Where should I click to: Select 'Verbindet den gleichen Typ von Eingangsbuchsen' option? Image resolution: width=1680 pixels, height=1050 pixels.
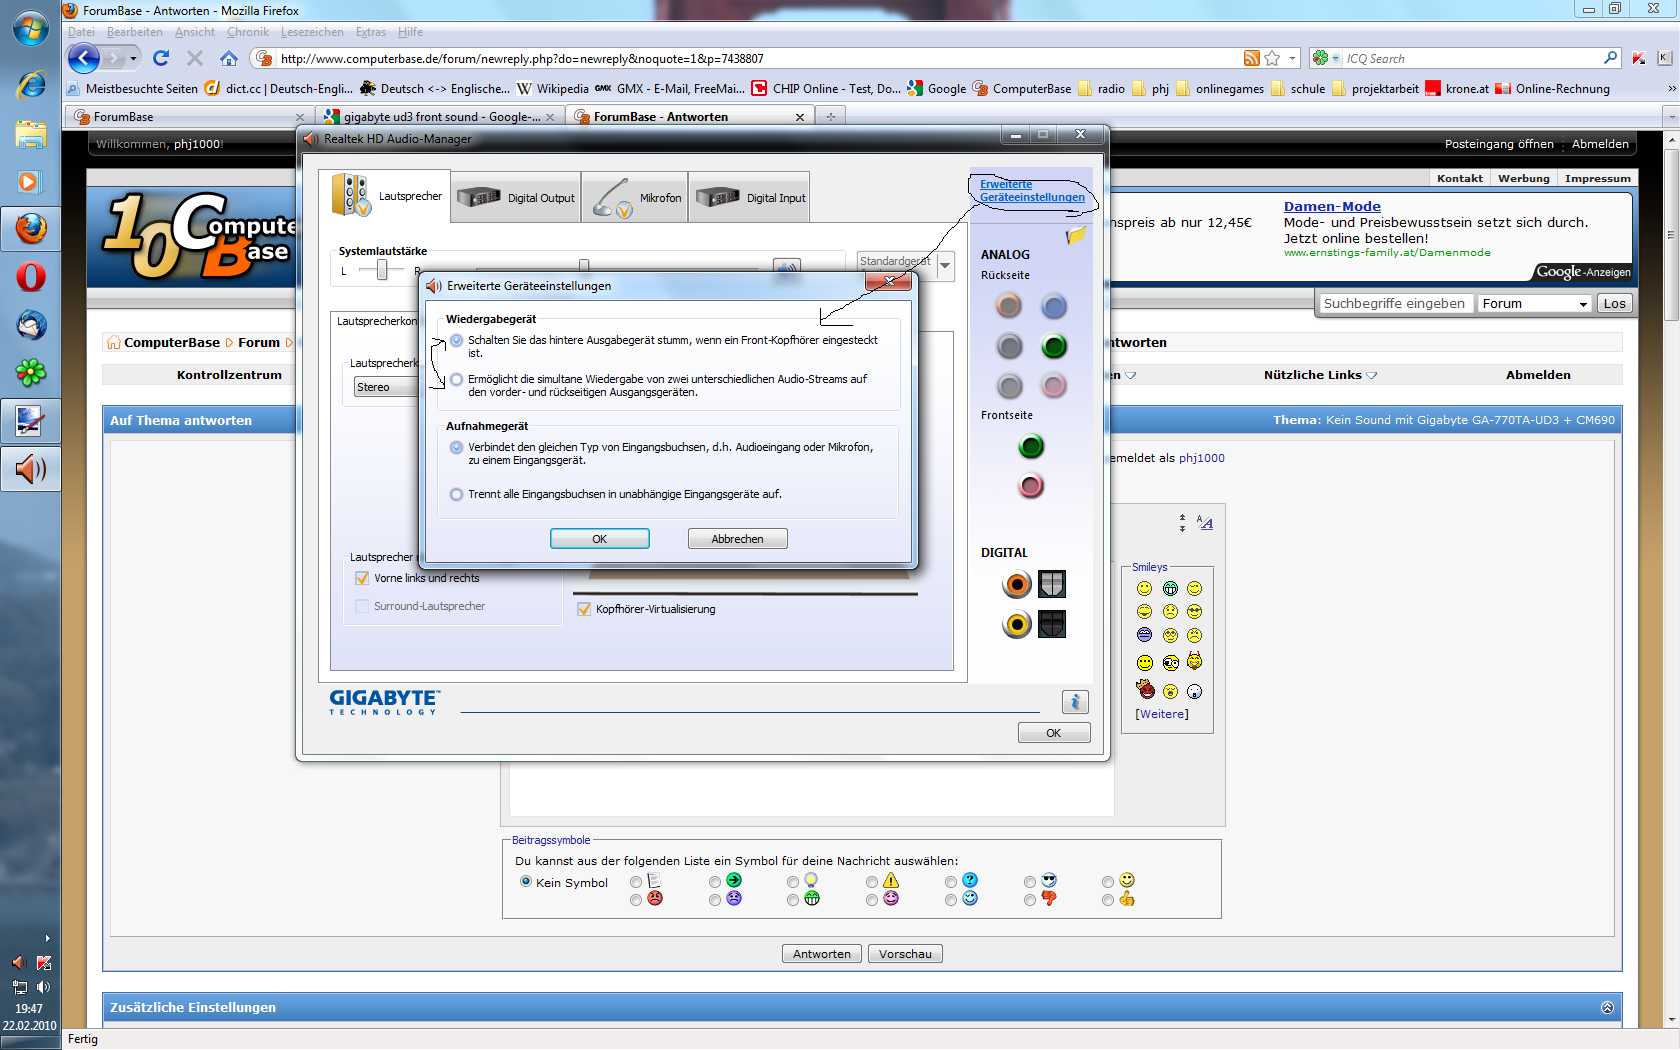click(457, 448)
